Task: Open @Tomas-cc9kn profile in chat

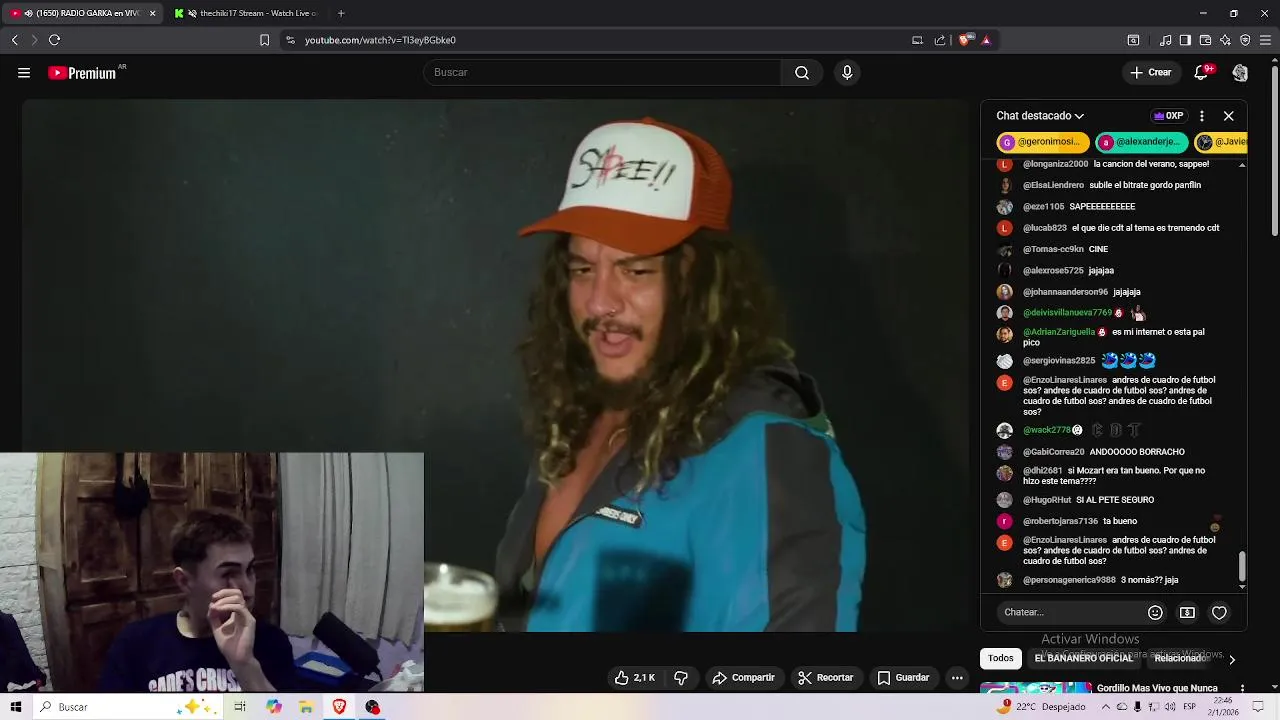Action: [x=1053, y=249]
